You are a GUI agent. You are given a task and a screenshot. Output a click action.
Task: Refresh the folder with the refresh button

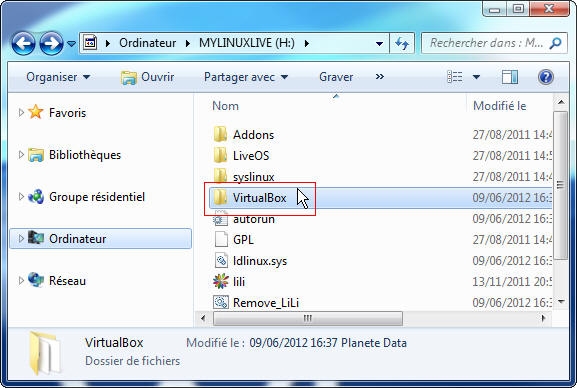[402, 43]
